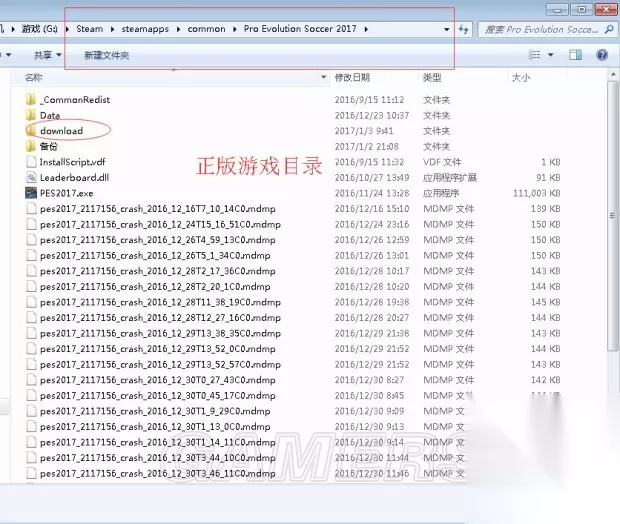Click the search magnifier icon
The height and width of the screenshot is (524, 620).
(x=609, y=29)
